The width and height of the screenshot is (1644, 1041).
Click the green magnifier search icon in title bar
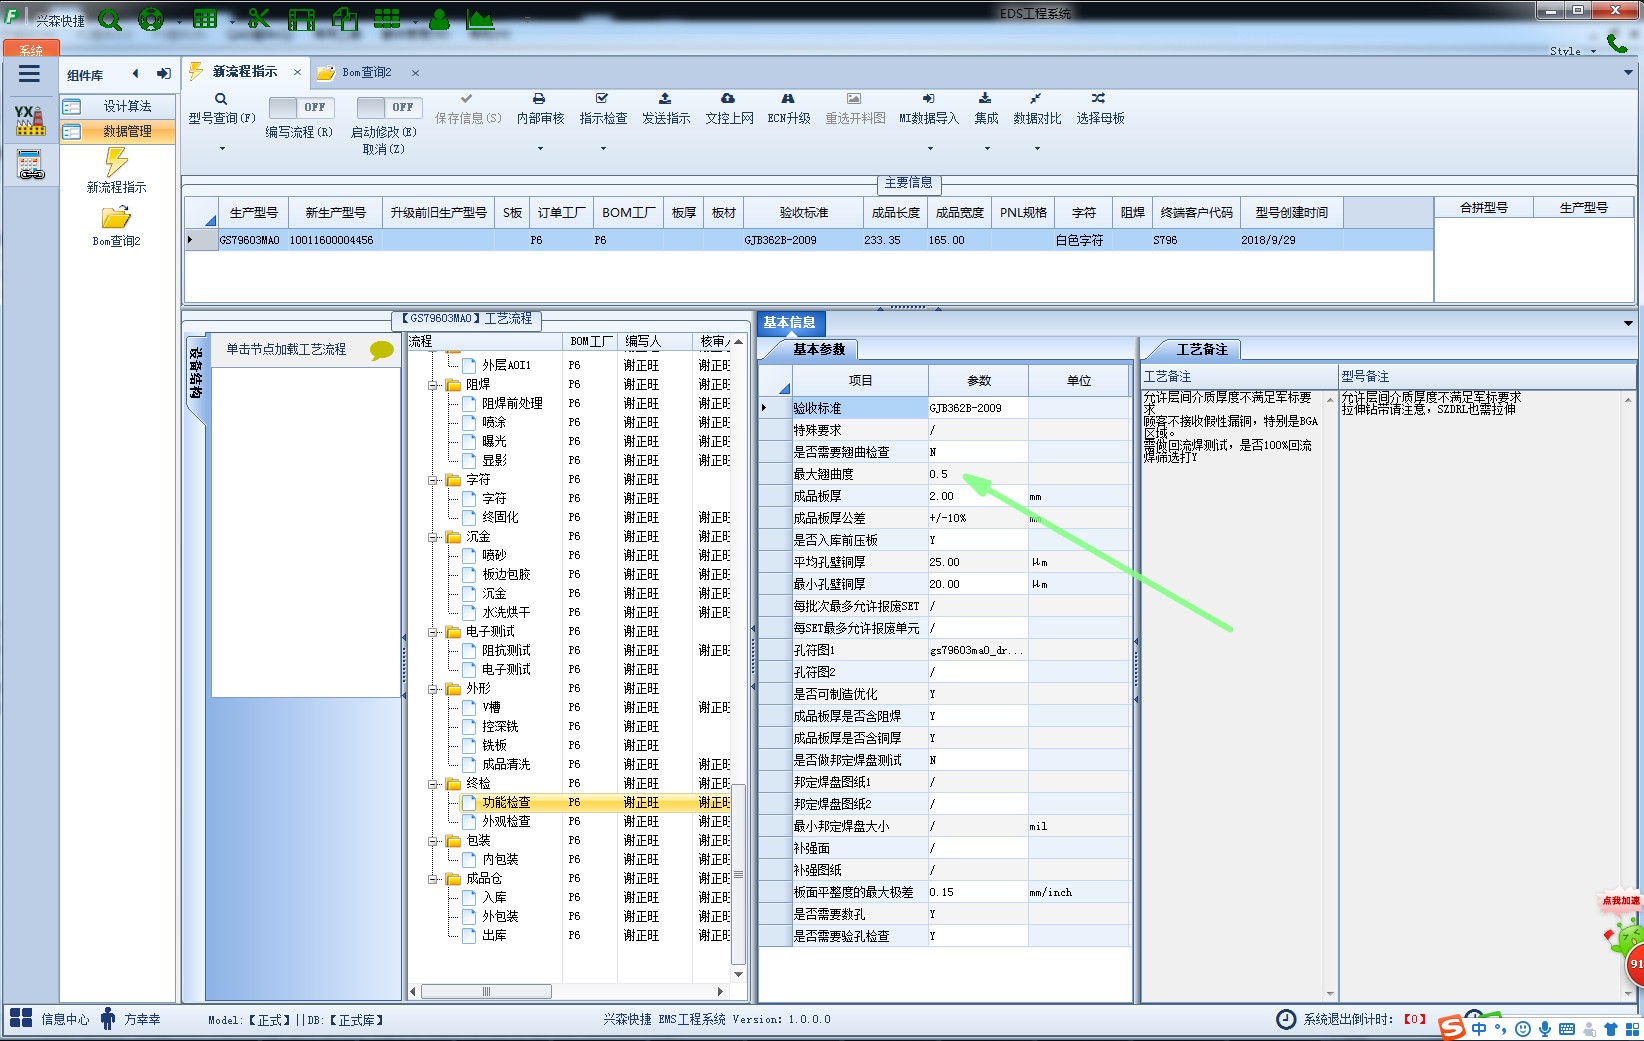(110, 19)
